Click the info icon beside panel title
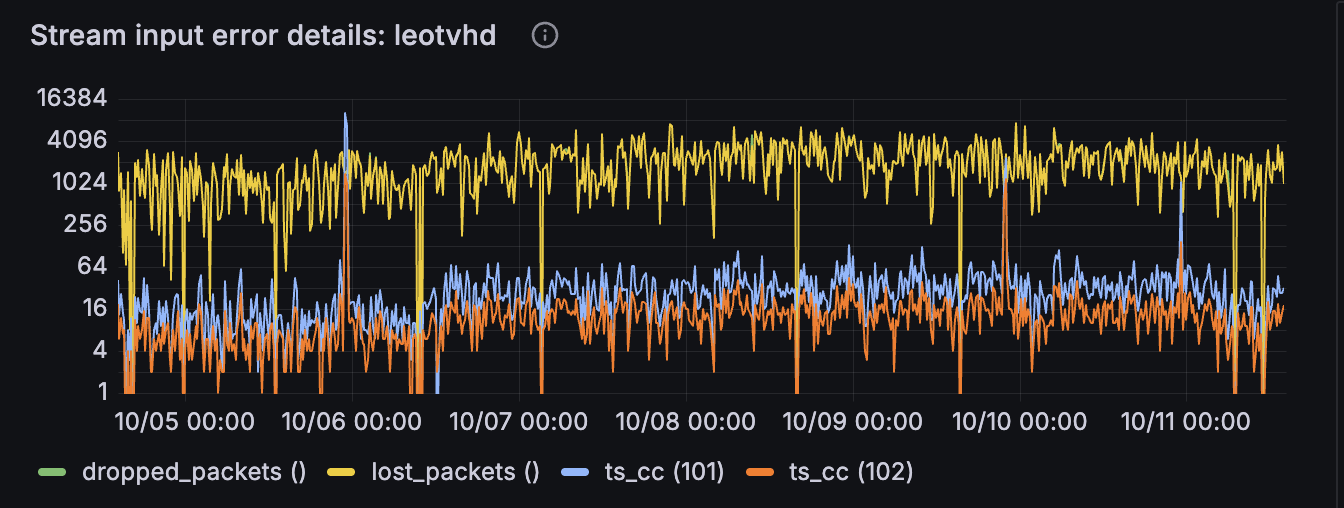The width and height of the screenshot is (1344, 508). 545,36
